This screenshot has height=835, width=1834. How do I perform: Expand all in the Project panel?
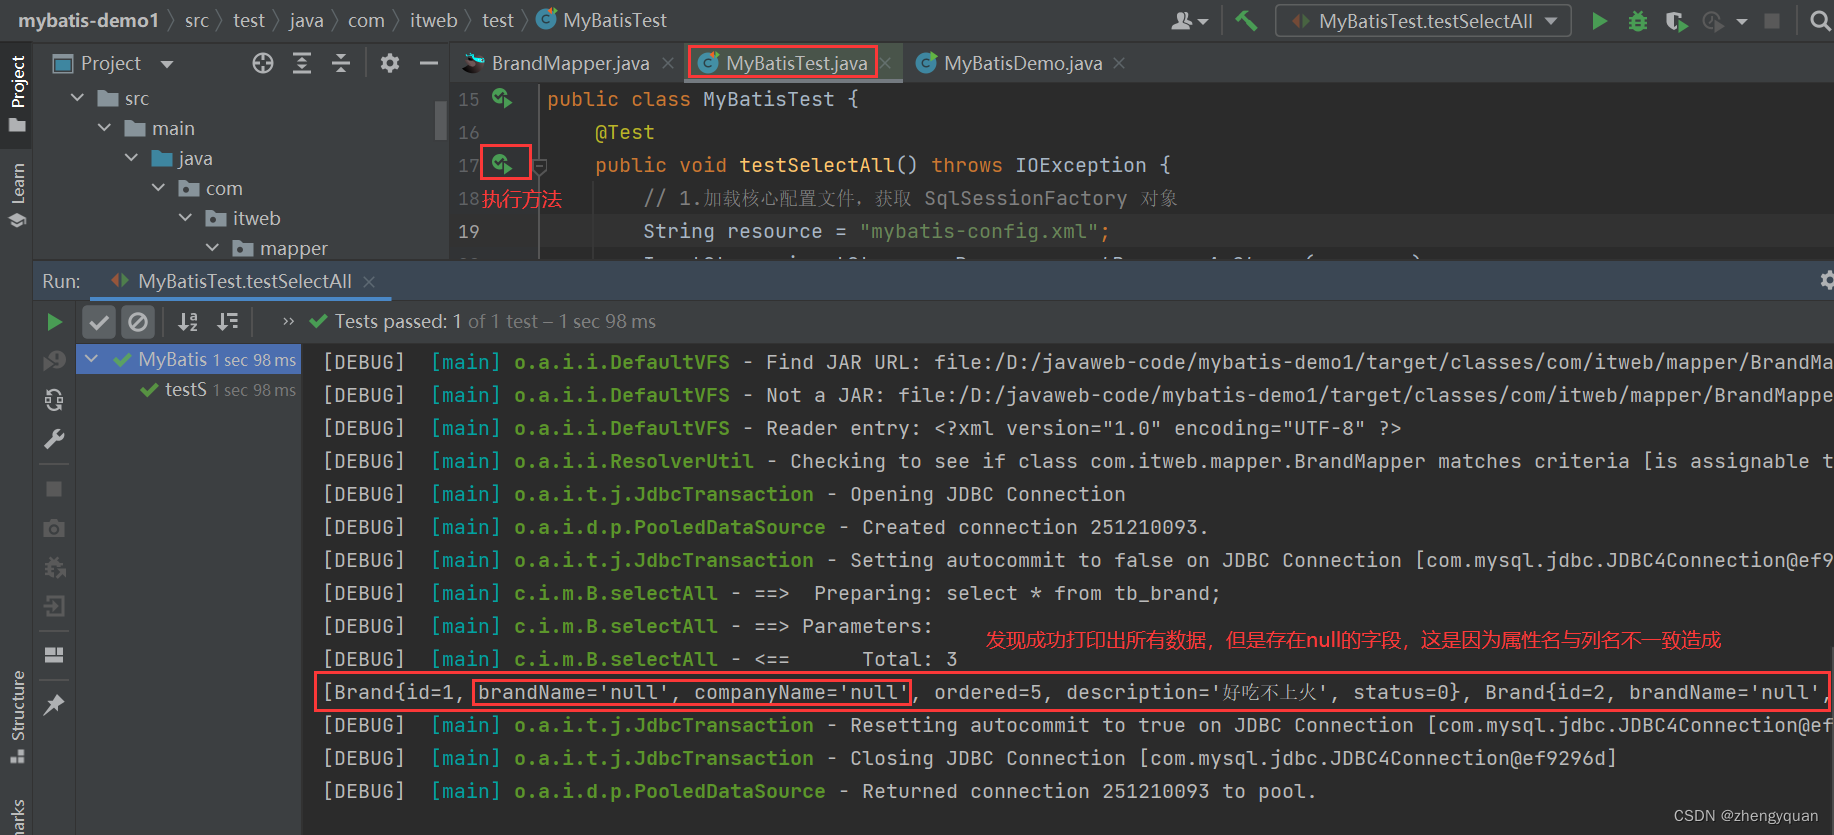coord(302,63)
